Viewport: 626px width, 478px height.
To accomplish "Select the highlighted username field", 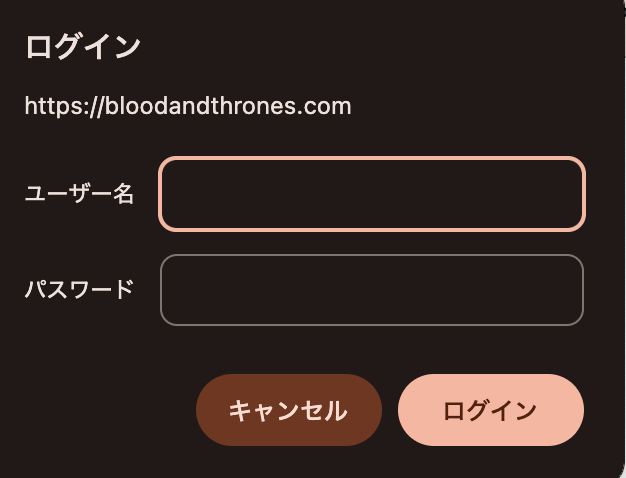I will pyautogui.click(x=371, y=194).
